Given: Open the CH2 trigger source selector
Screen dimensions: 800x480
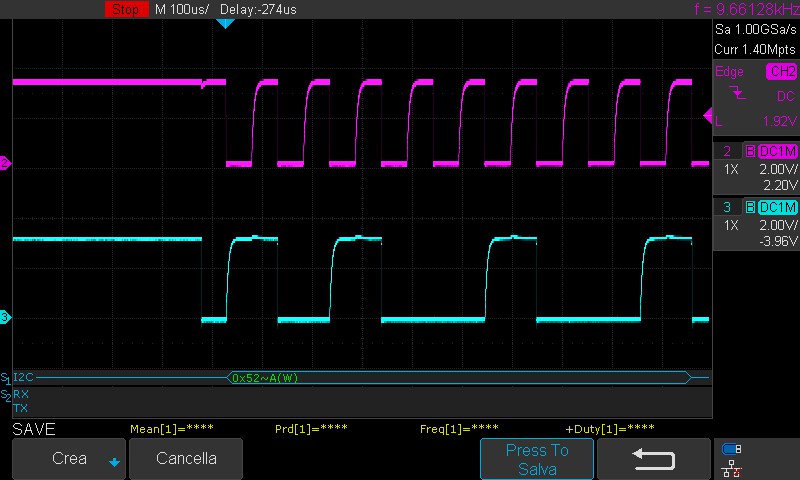Looking at the screenshot, I should tap(781, 72).
